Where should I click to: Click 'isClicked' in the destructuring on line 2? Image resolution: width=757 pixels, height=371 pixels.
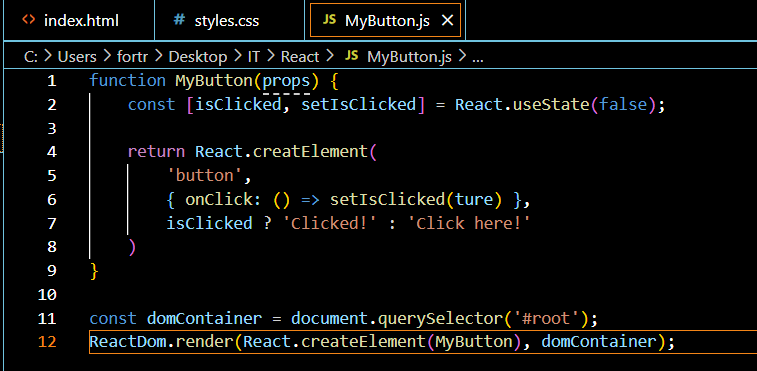(238, 105)
